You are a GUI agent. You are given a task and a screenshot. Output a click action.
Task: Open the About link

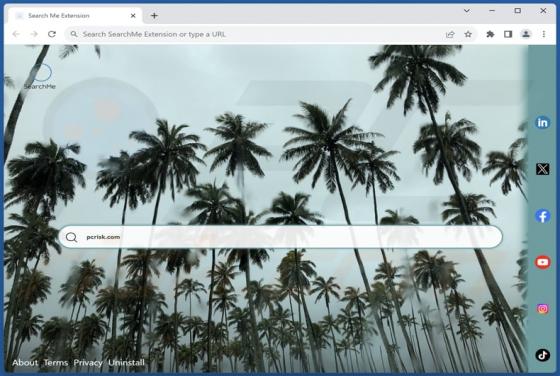[25, 362]
